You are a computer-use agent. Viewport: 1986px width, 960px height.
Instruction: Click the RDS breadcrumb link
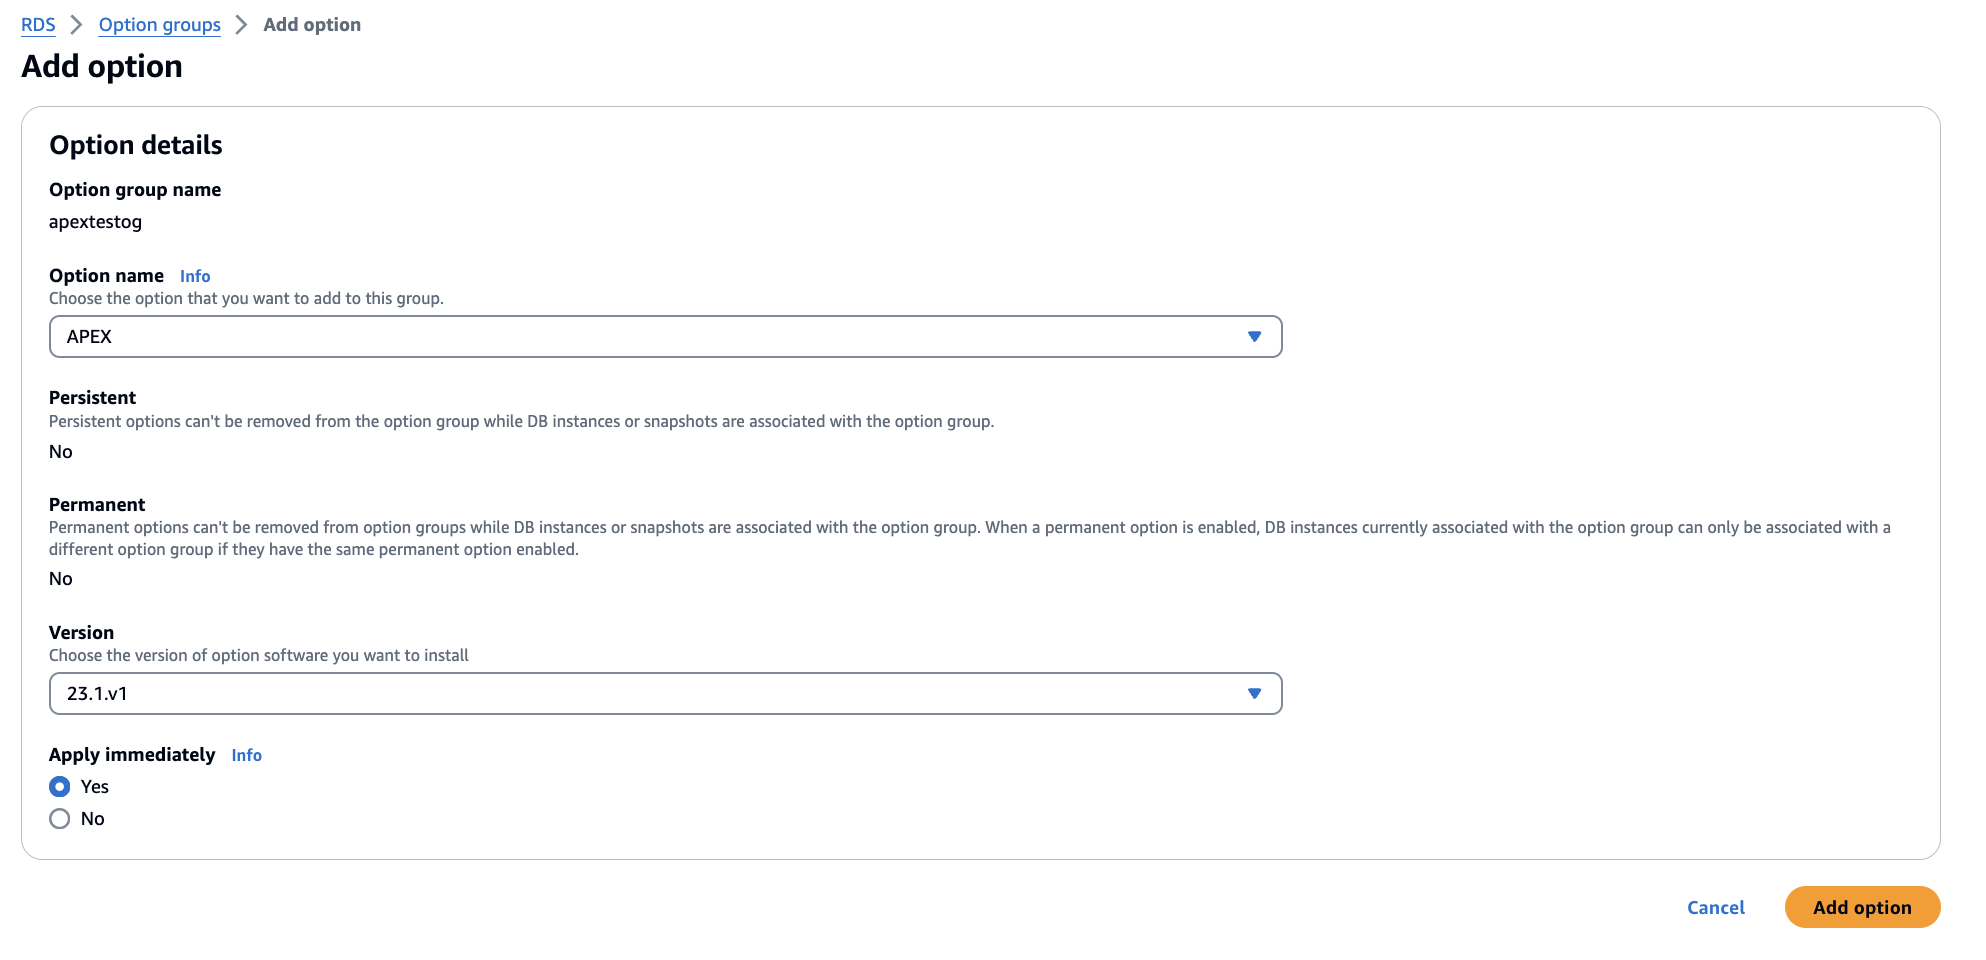pos(38,25)
